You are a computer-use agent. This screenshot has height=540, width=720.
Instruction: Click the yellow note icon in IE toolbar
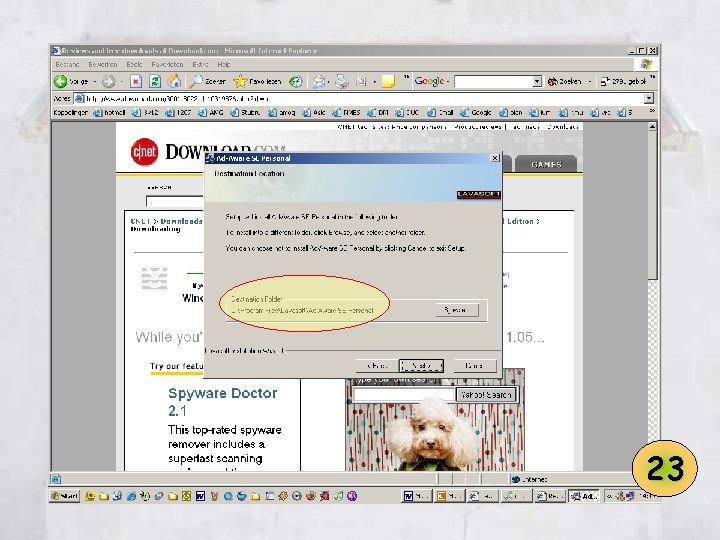point(388,82)
